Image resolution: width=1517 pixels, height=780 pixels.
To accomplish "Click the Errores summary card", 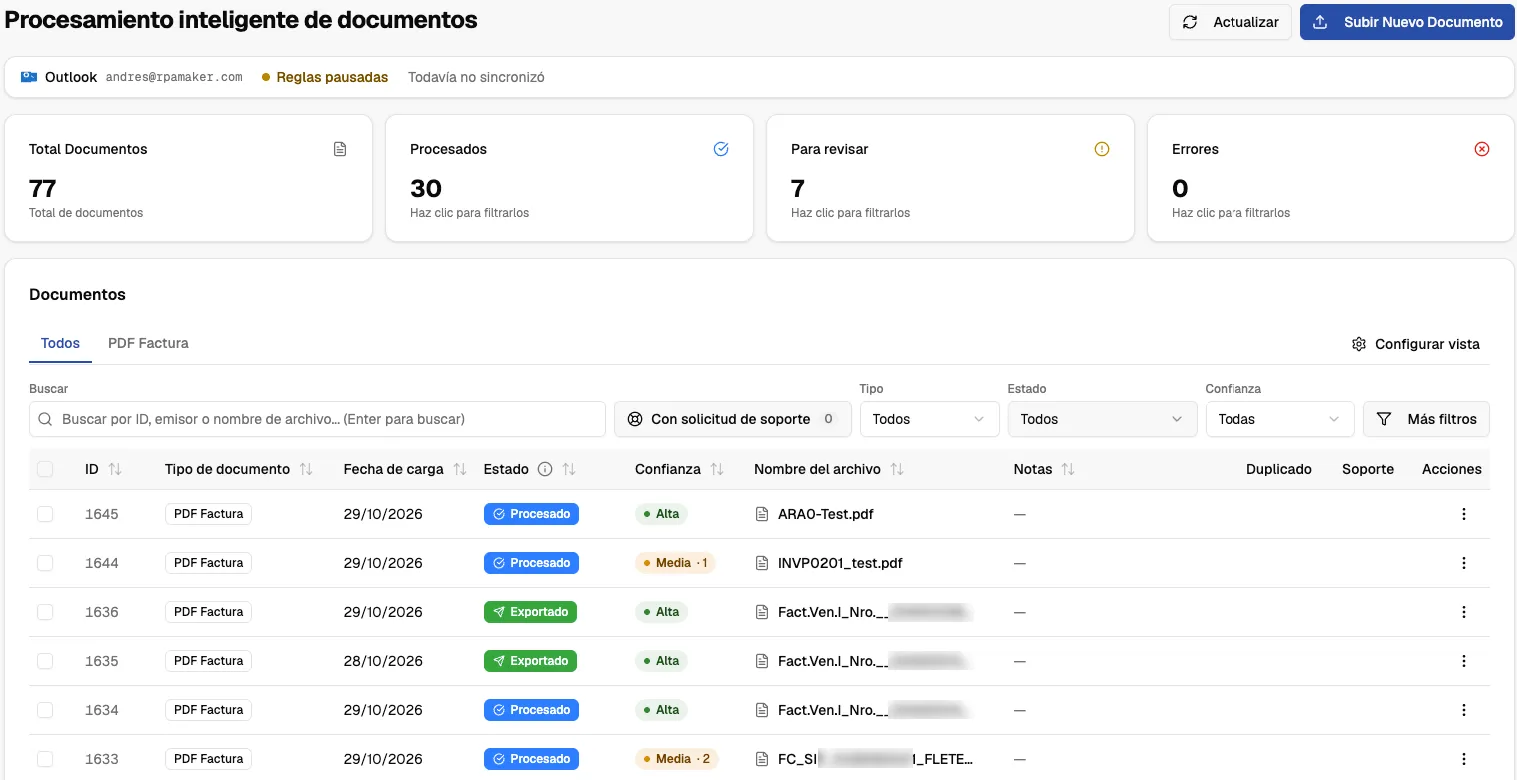I will [1330, 178].
